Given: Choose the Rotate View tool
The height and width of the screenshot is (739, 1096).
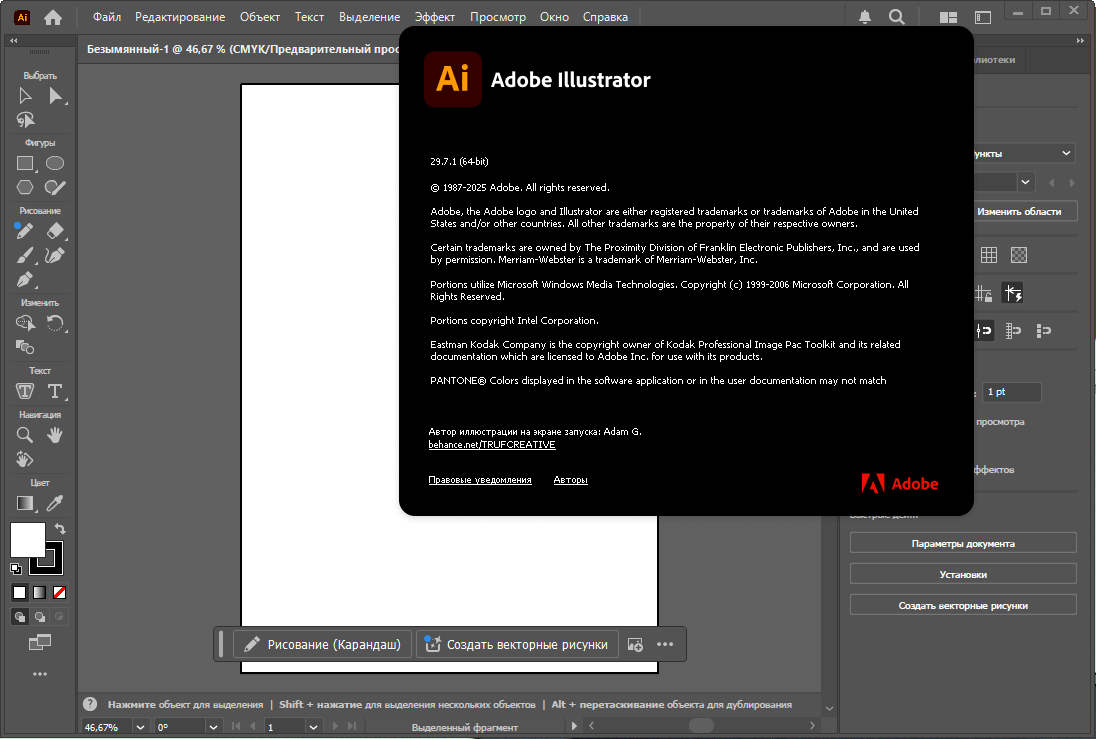Looking at the screenshot, I should coord(25,459).
